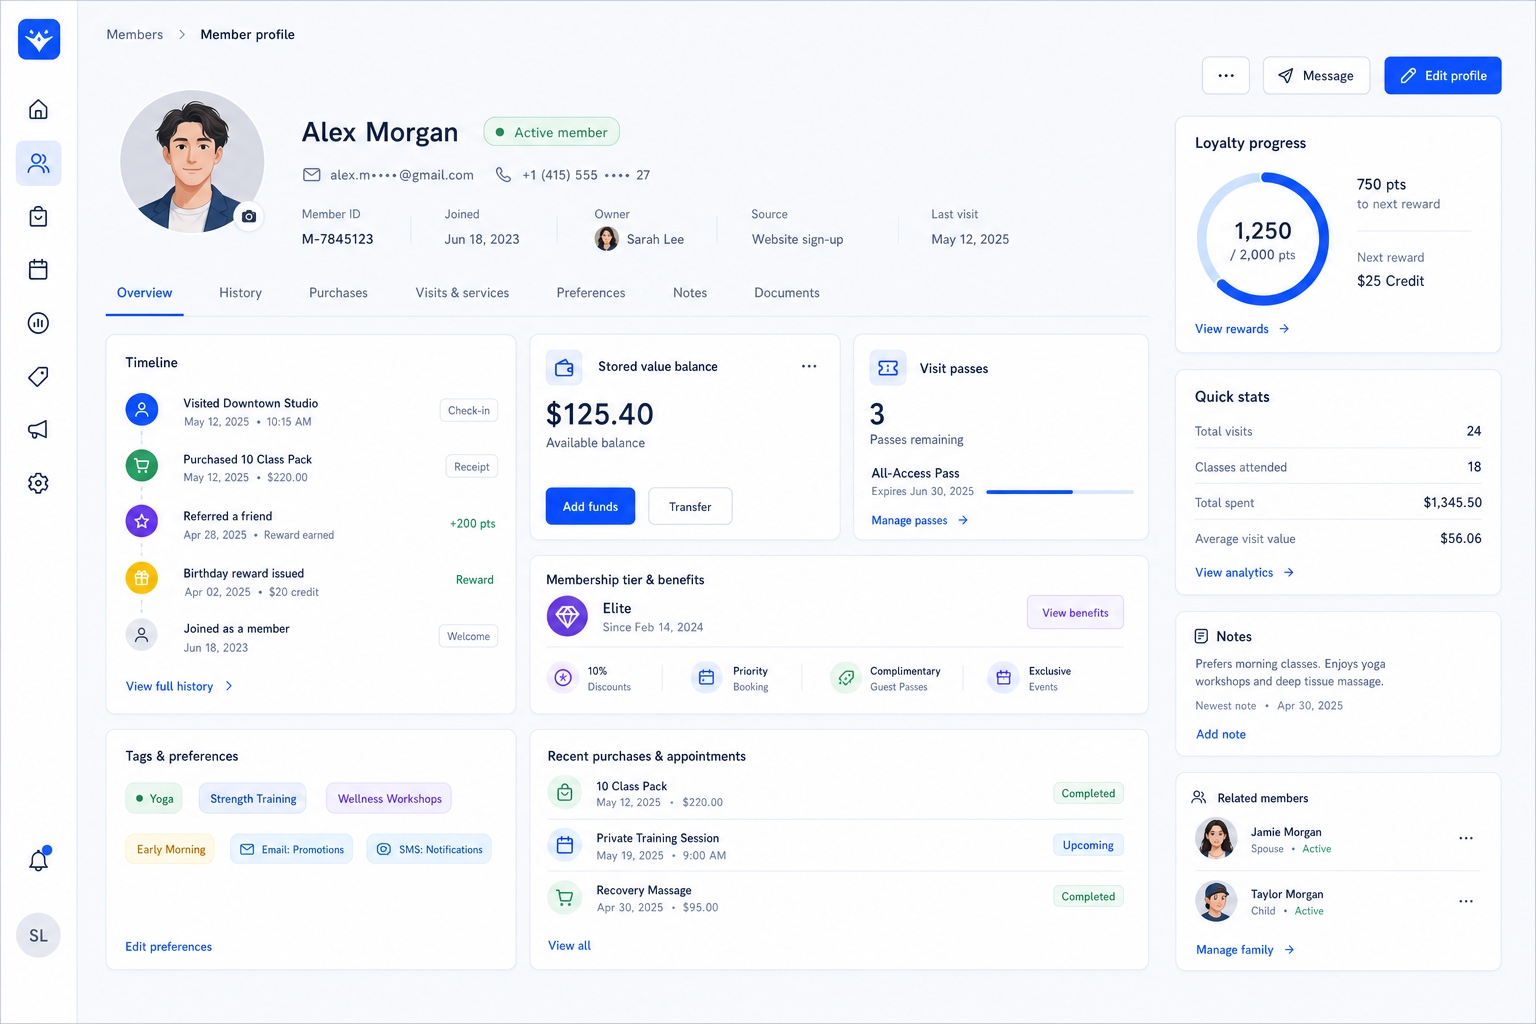Image resolution: width=1536 pixels, height=1024 pixels.
Task: Click the Visit passes ticket icon
Action: 888,368
